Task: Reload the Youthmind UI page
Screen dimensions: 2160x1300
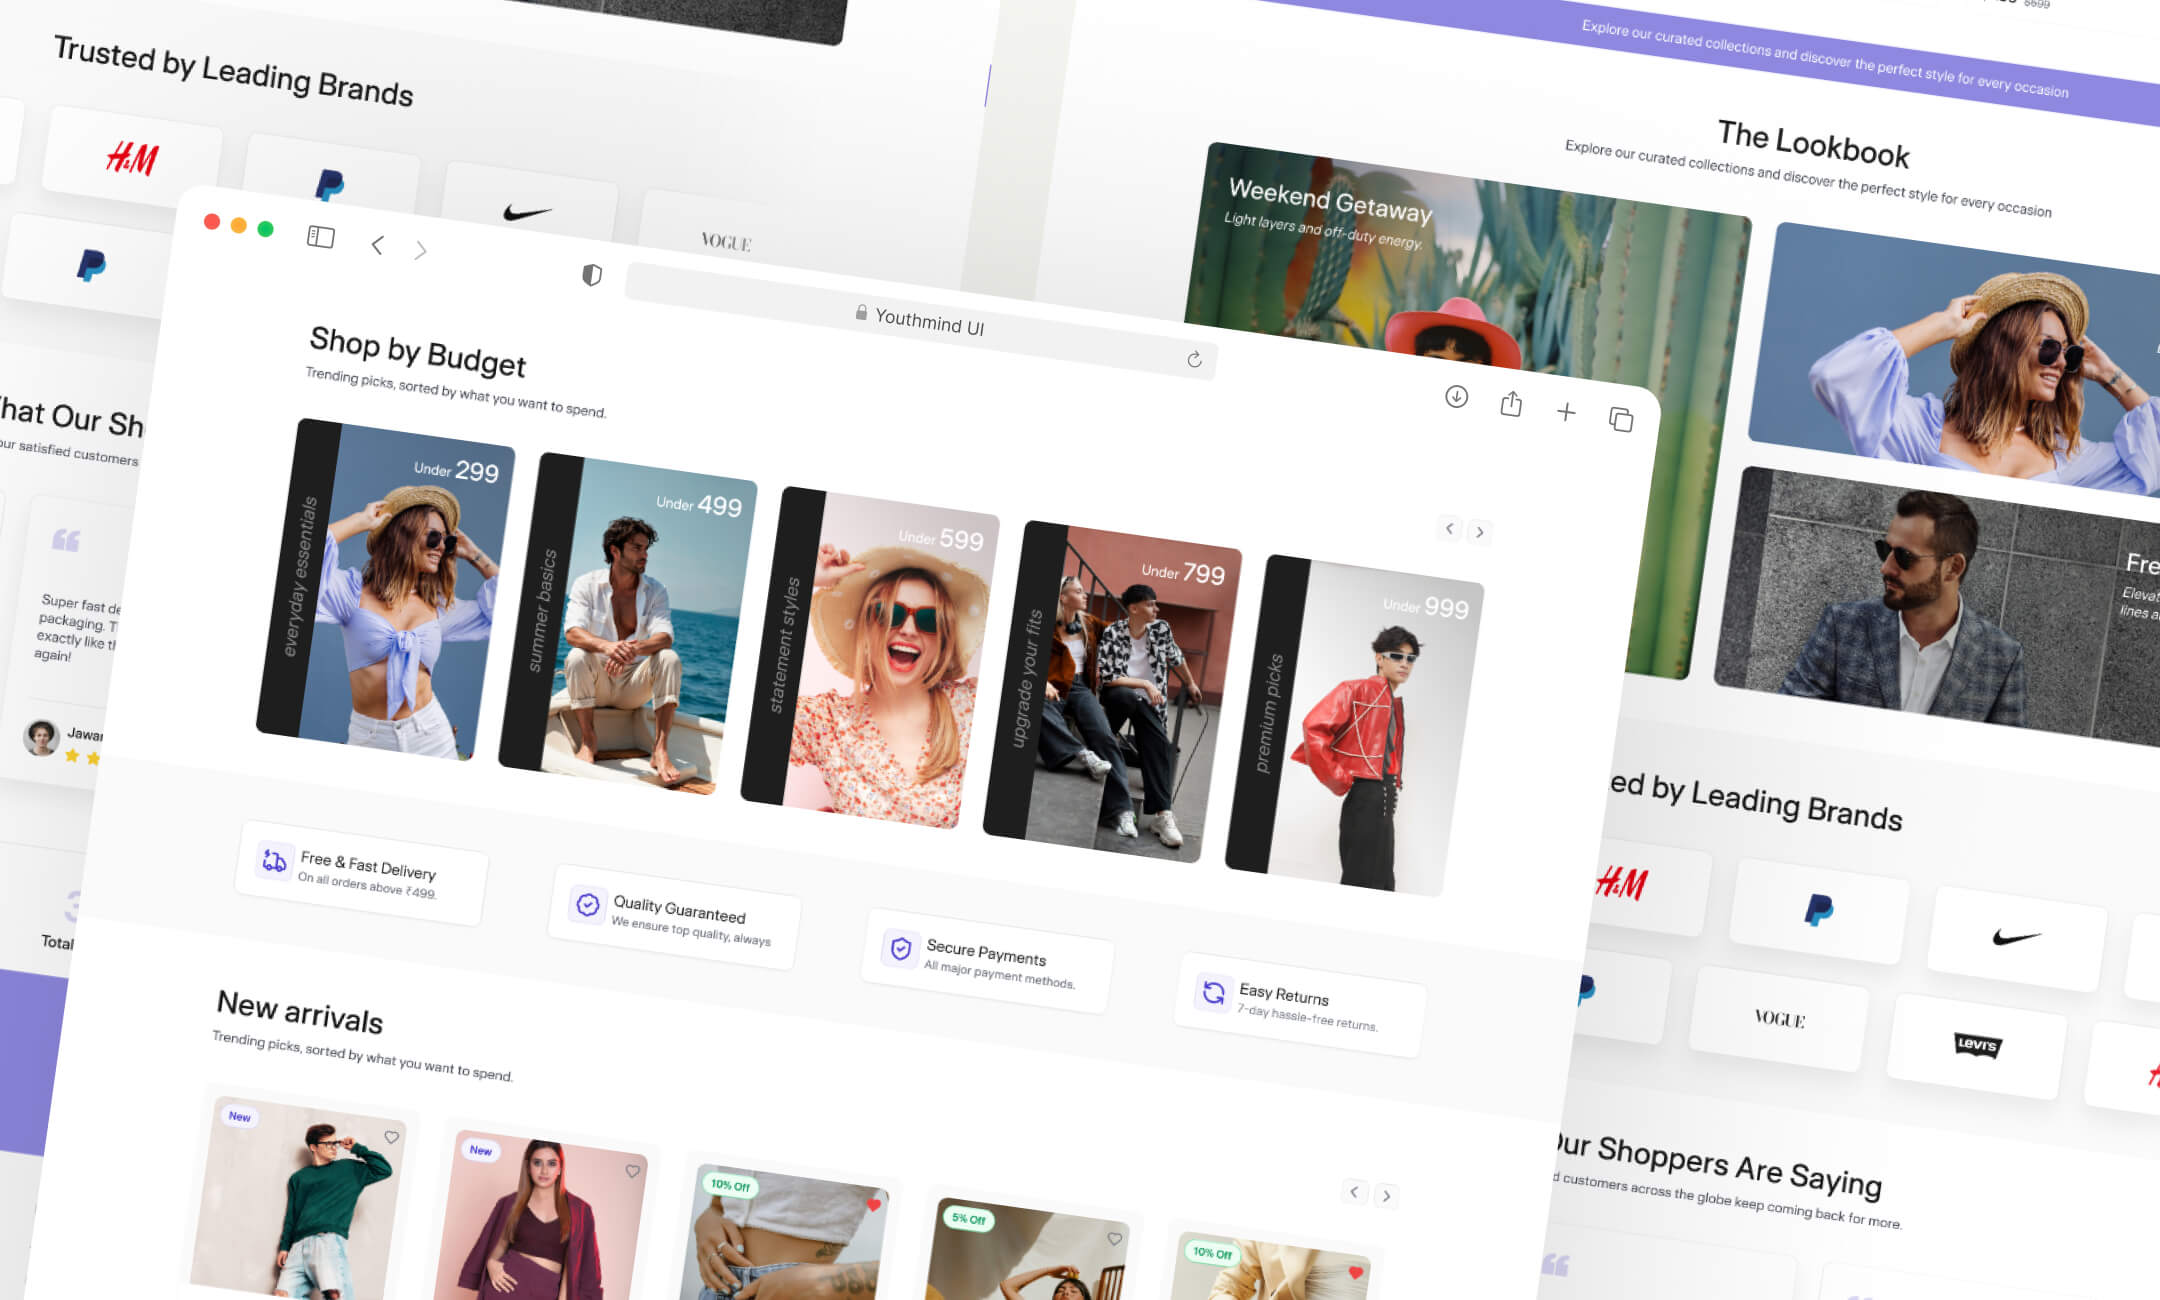Action: 1196,361
